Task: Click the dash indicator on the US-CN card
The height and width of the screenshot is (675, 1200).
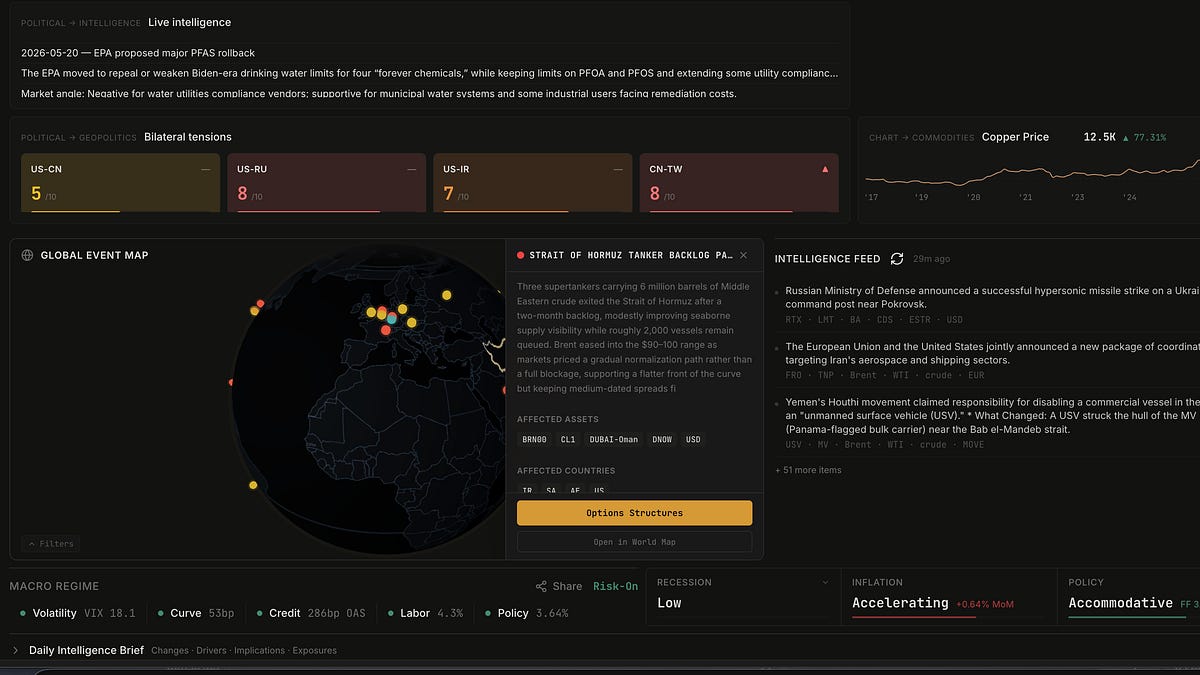Action: pyautogui.click(x=206, y=169)
